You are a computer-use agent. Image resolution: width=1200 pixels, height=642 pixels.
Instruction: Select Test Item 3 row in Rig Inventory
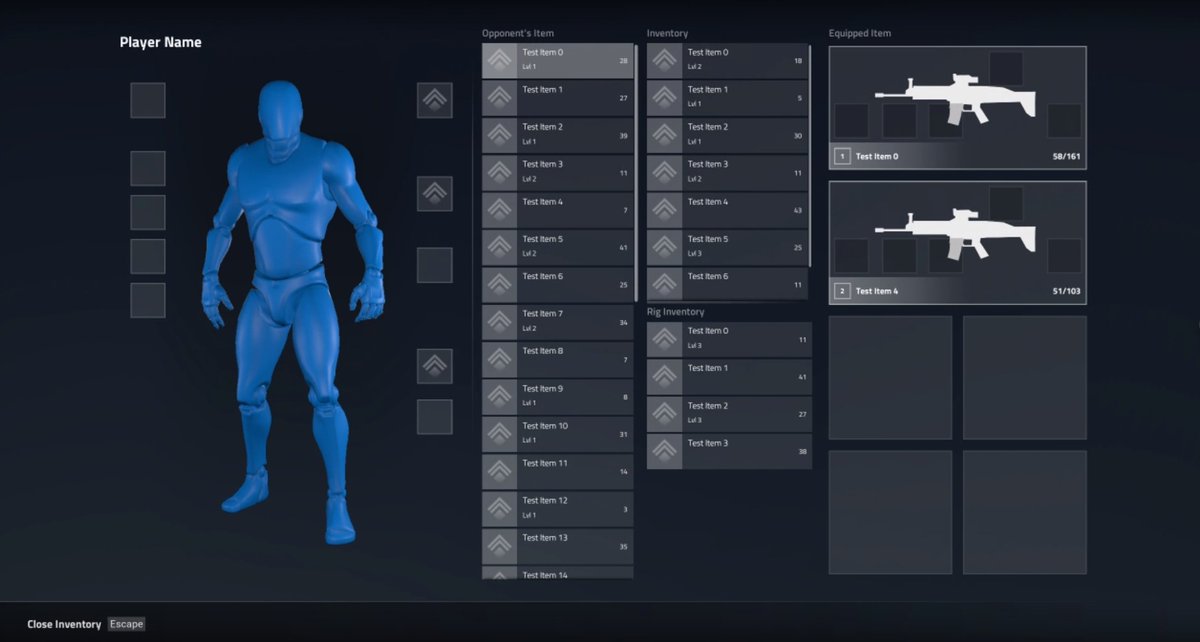point(729,452)
